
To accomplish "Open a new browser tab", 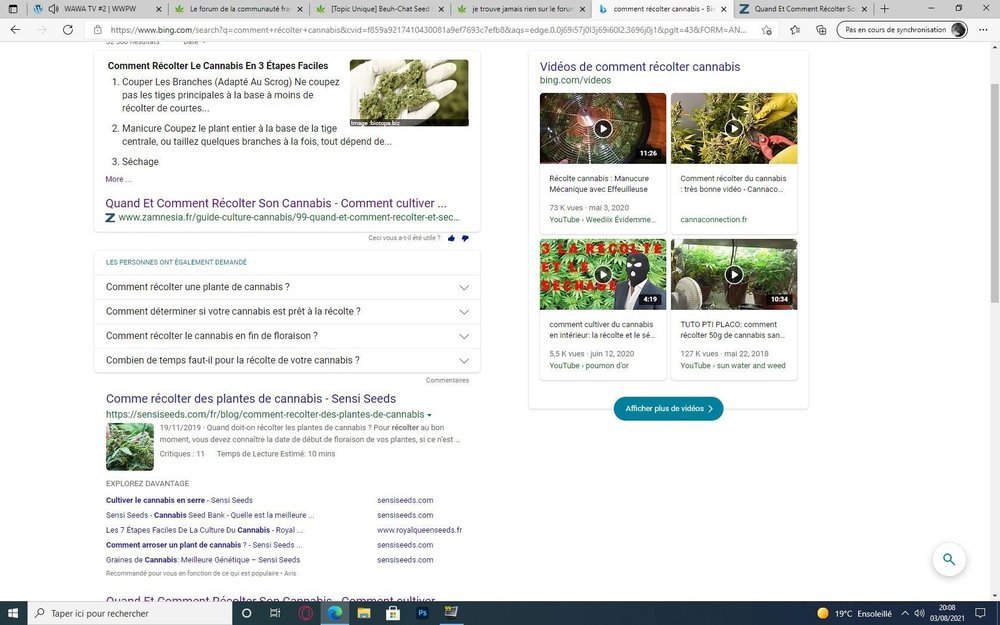I will 885,9.
